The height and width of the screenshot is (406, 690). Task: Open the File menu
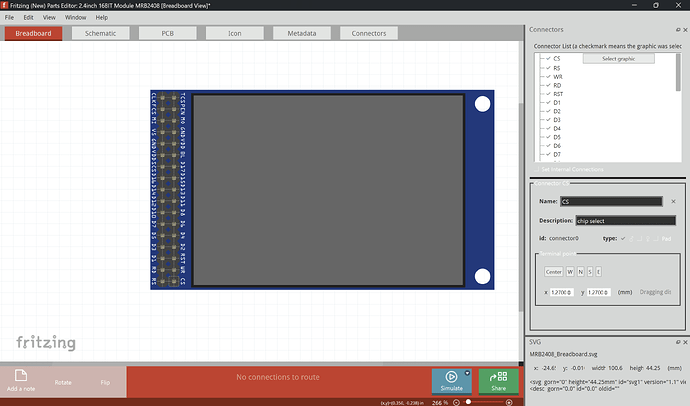tap(9, 18)
